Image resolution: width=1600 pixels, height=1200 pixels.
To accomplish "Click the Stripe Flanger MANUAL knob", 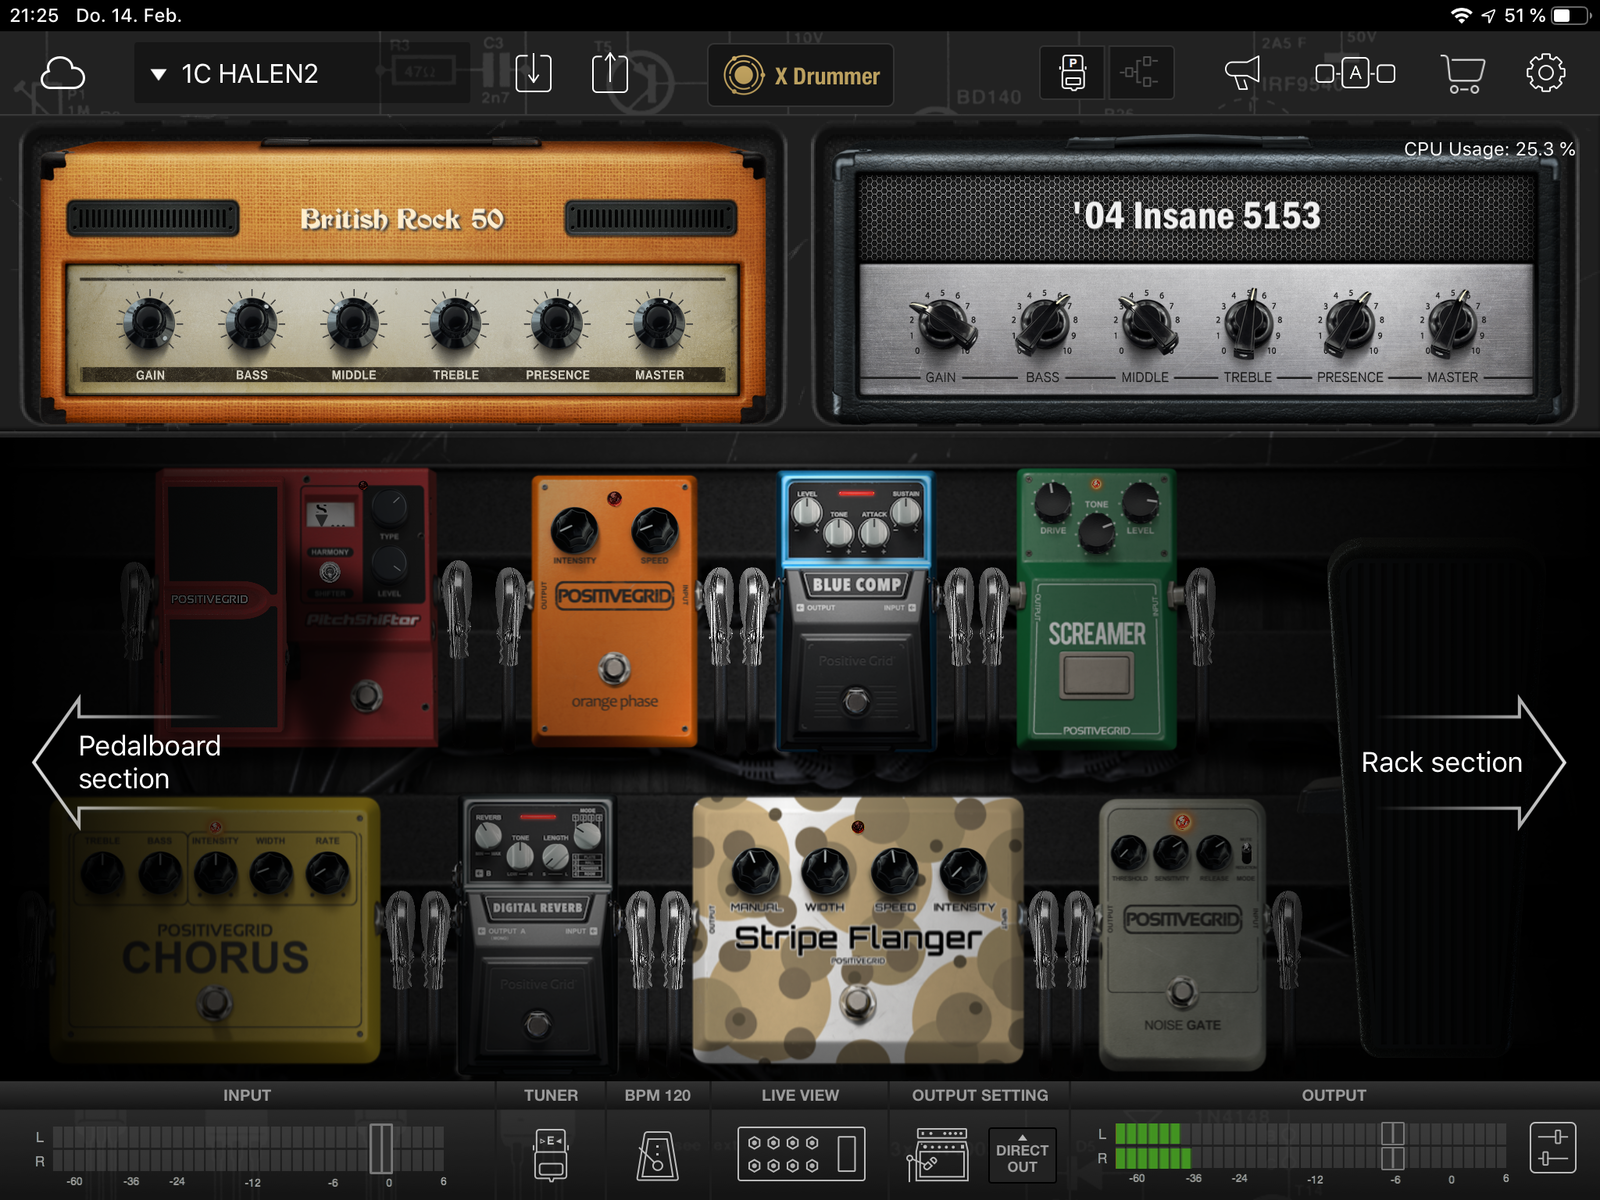I will coord(756,870).
